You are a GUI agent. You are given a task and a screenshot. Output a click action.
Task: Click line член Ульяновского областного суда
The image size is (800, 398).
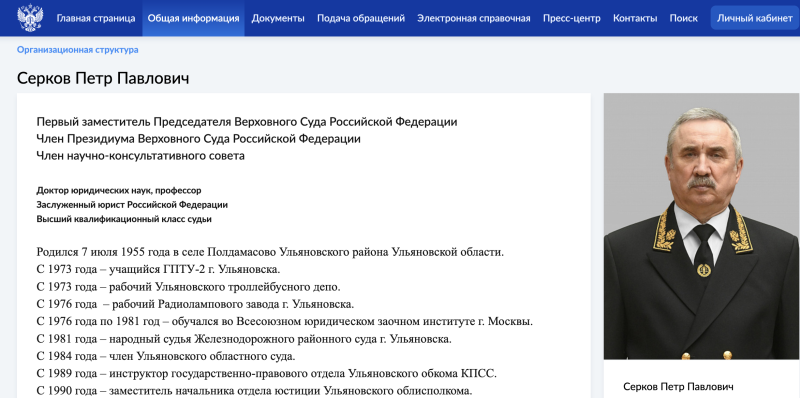[166, 356]
